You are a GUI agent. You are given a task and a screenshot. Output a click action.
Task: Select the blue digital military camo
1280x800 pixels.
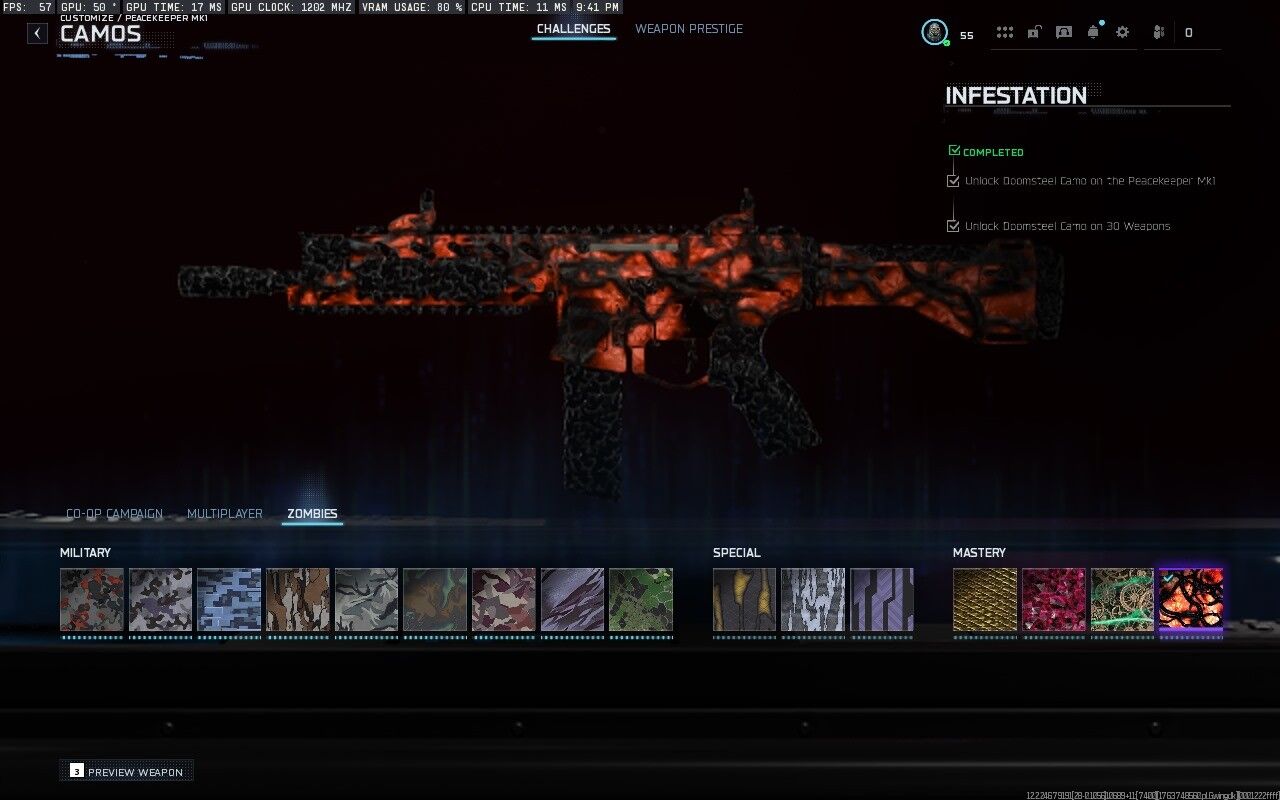[229, 600]
